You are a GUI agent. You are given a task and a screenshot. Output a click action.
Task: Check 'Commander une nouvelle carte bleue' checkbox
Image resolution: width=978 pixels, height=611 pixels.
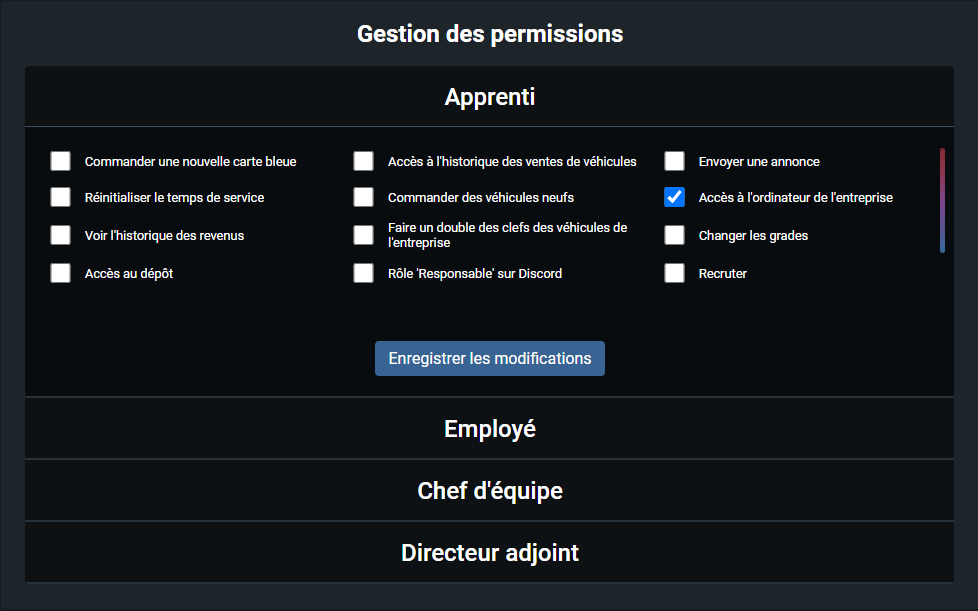click(61, 161)
